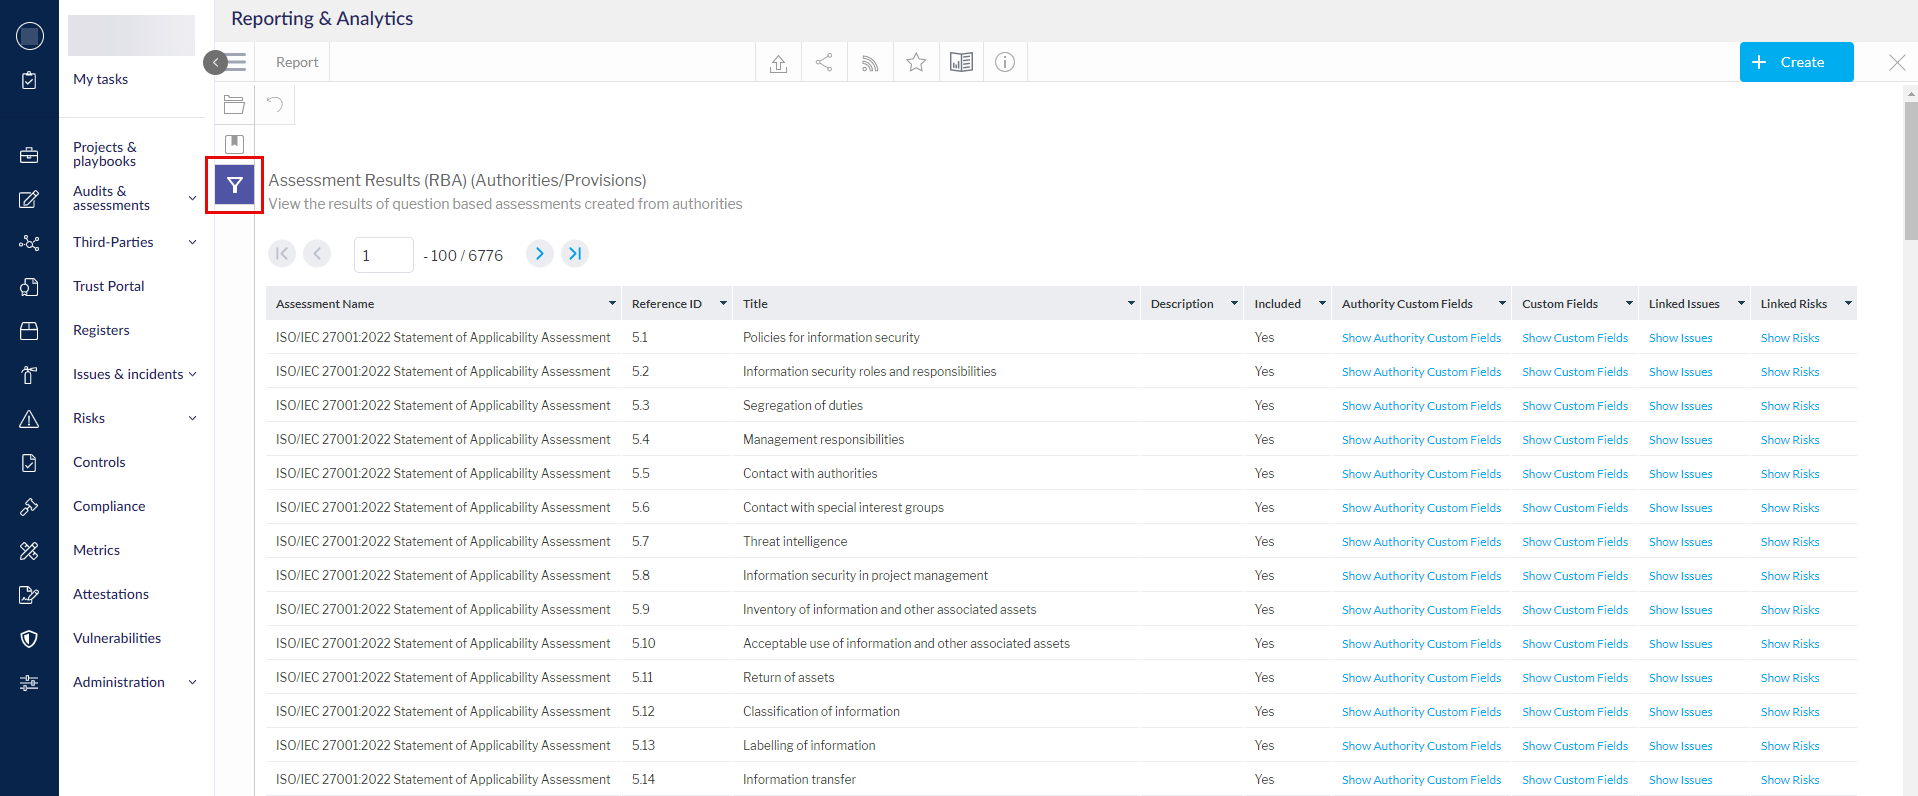This screenshot has width=1918, height=796.
Task: Click the Create button
Action: click(1796, 62)
